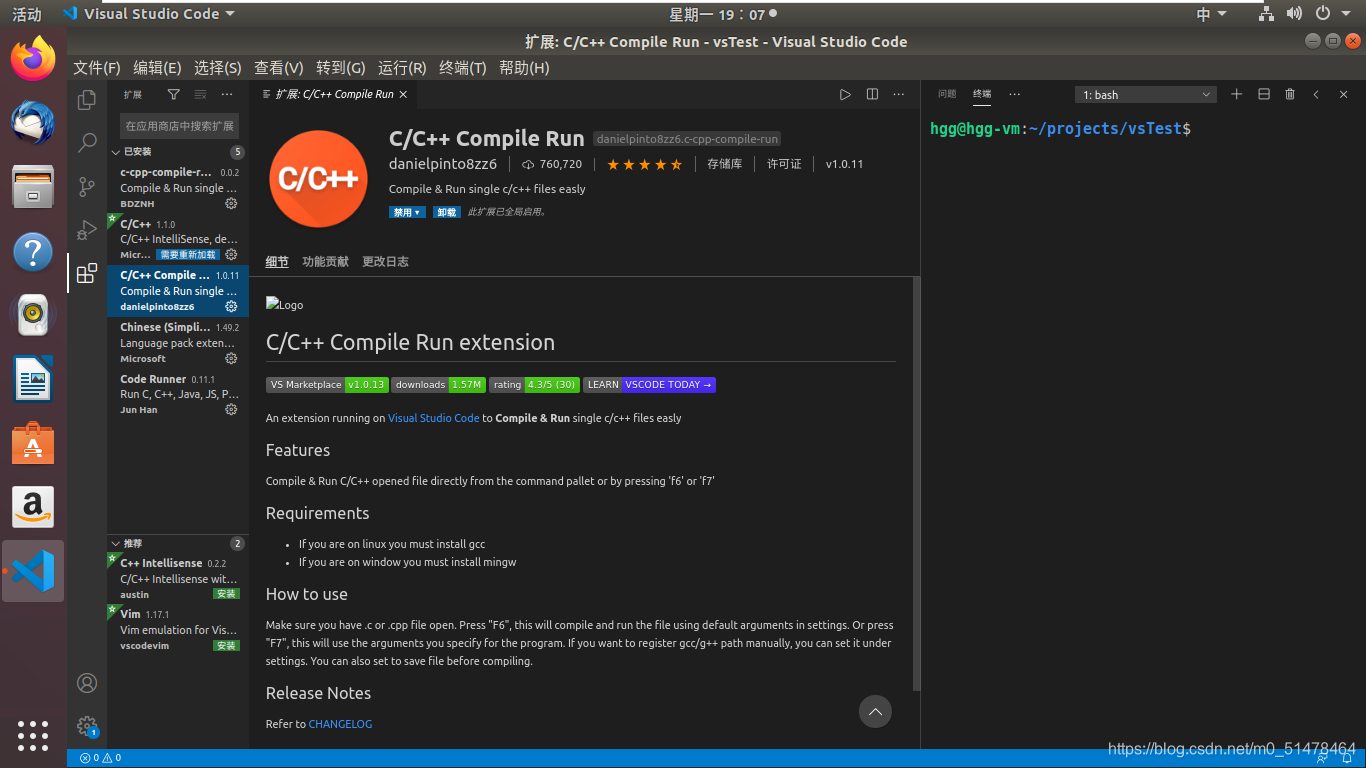Focus the extensions marketplace search box
Image resolution: width=1366 pixels, height=768 pixels.
click(180, 126)
